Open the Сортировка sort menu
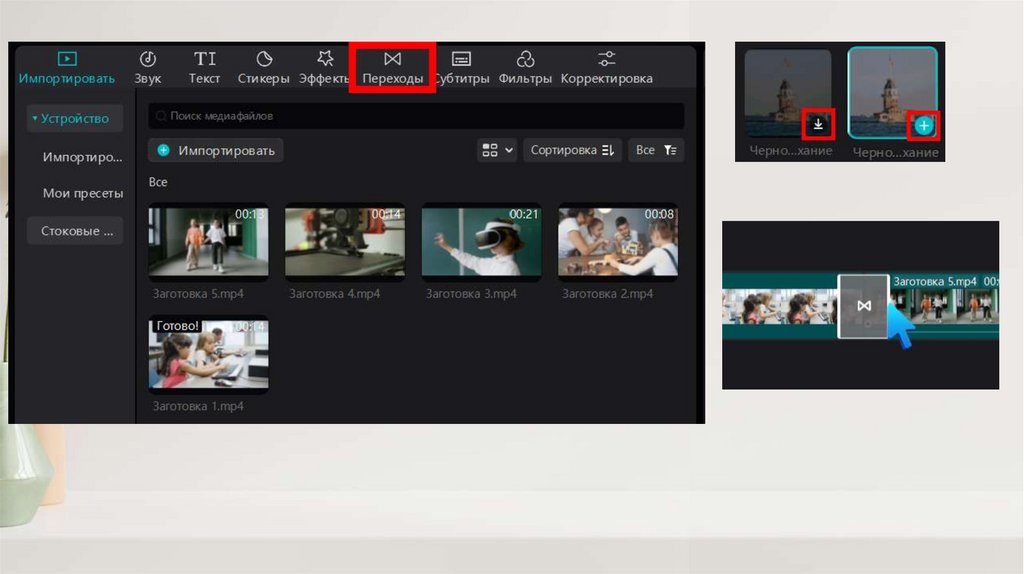Image resolution: width=1024 pixels, height=574 pixels. coord(572,150)
